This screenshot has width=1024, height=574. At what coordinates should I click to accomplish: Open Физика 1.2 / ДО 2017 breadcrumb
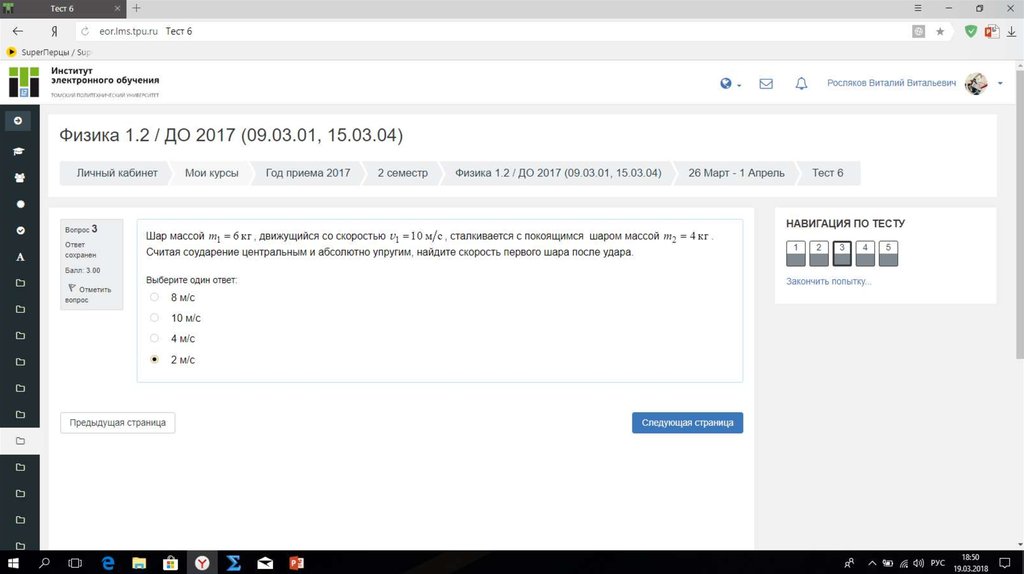click(558, 173)
